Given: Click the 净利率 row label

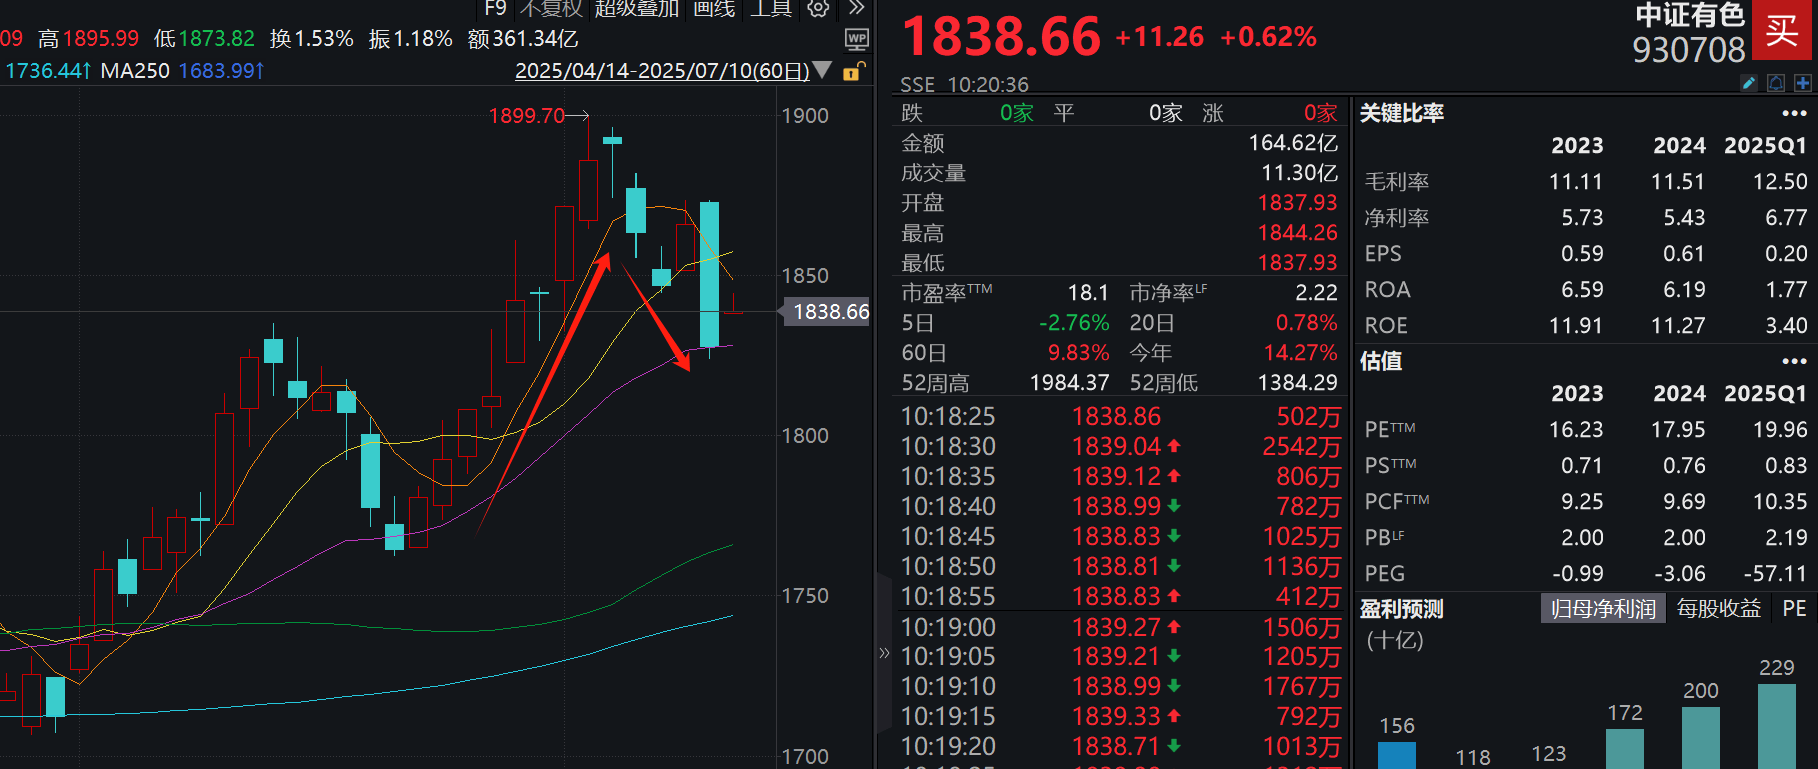Looking at the screenshot, I should (x=1397, y=218).
